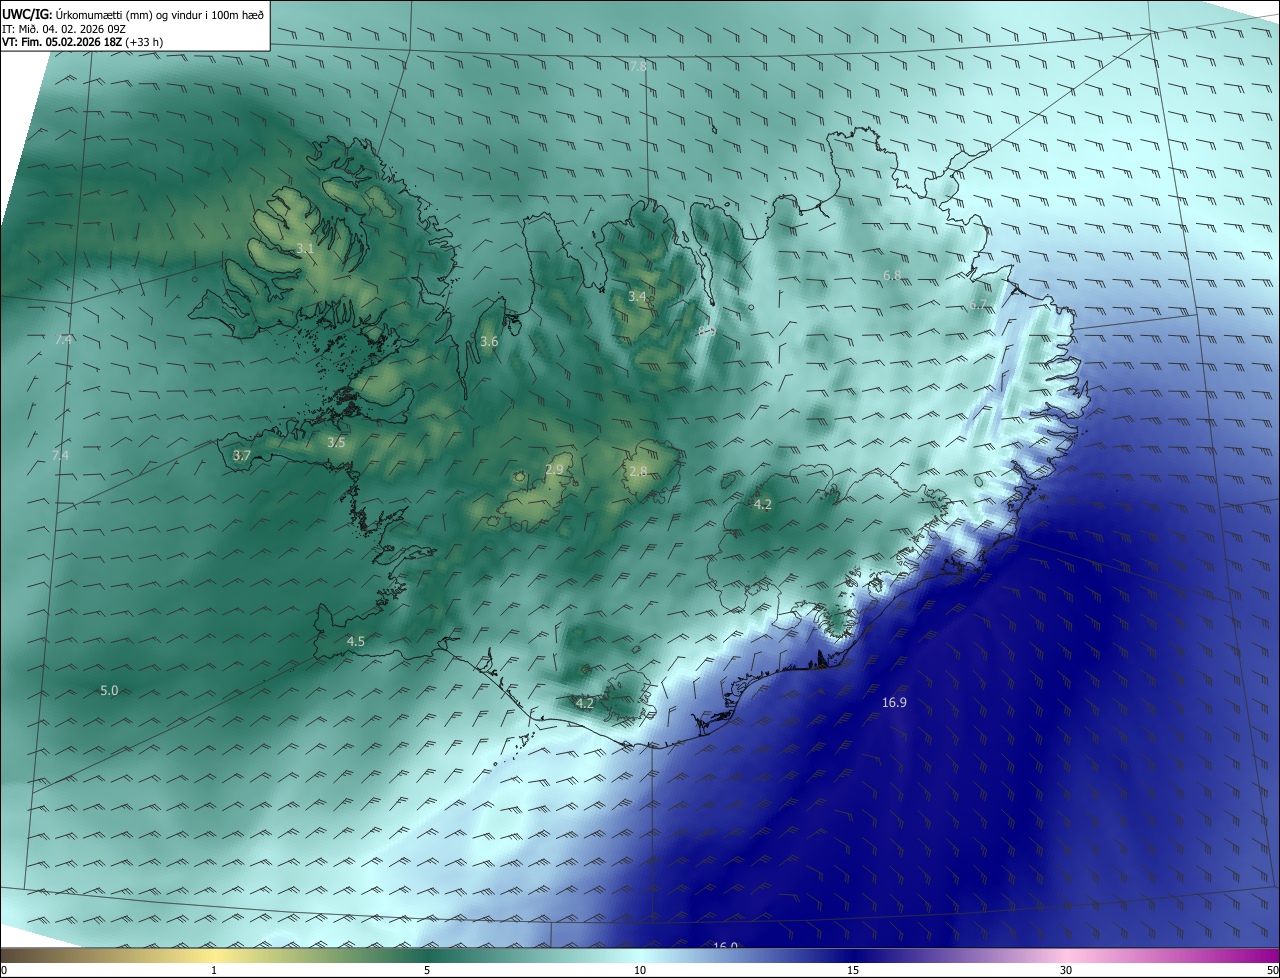Click the color scale label 15
This screenshot has width=1280, height=978.
click(x=853, y=970)
